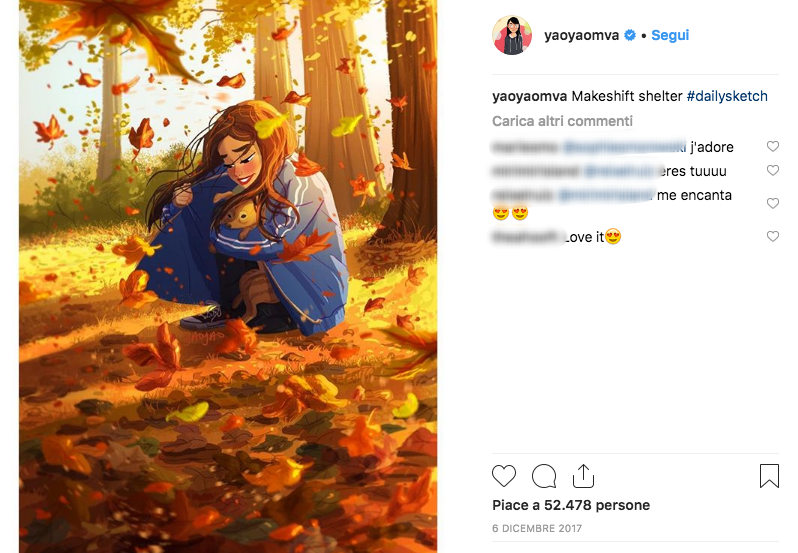Open the blurred mention in the "j'adore" comment
798x553 pixels.
[x=624, y=147]
